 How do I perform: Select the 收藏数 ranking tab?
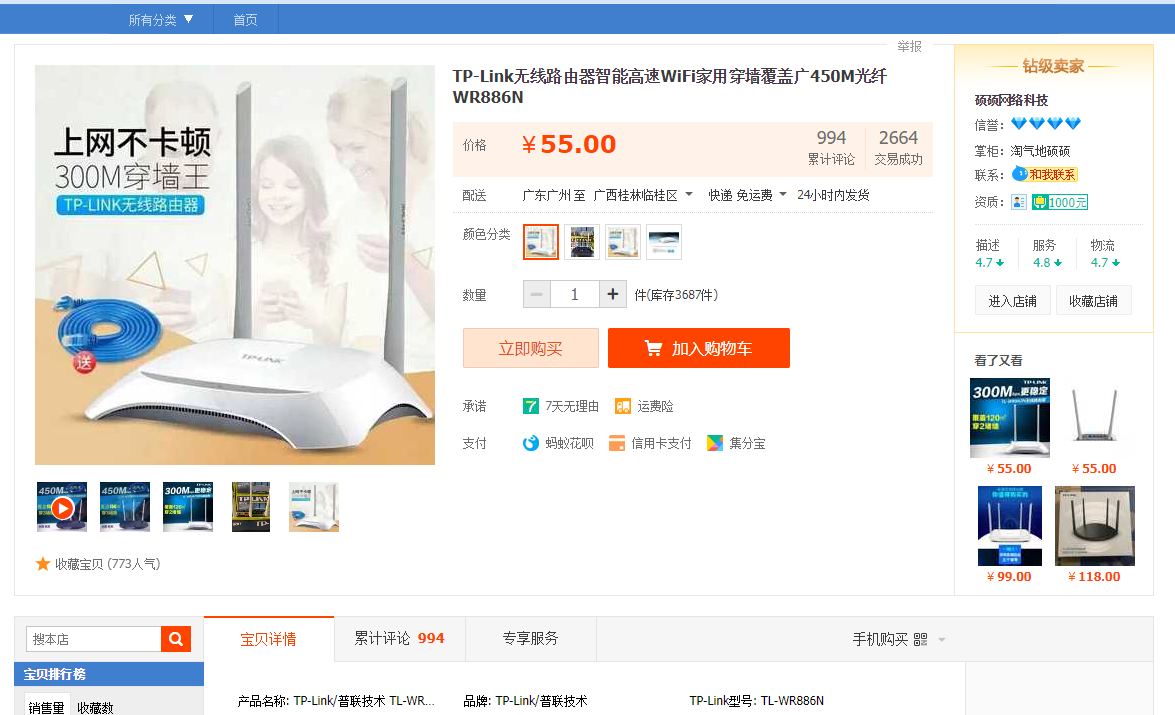[x=95, y=708]
